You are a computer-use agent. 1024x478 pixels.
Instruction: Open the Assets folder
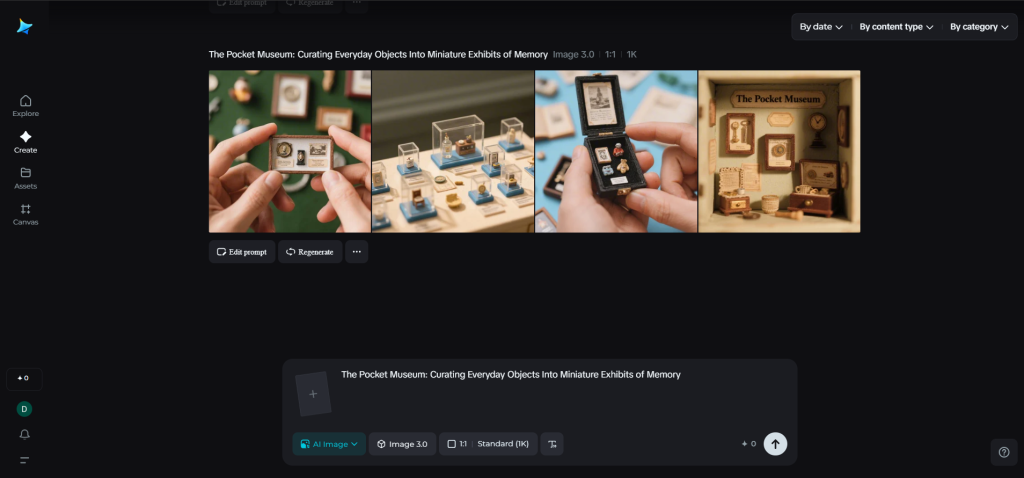click(x=25, y=178)
